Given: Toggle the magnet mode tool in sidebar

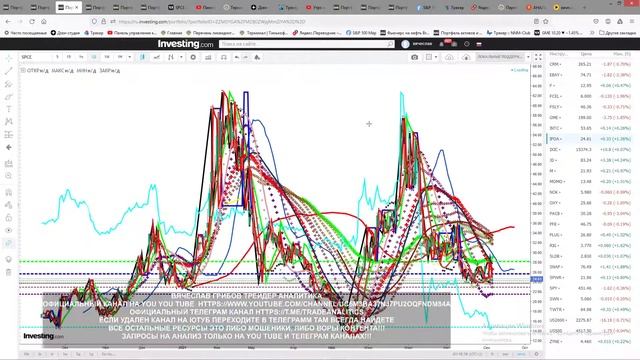Looking at the screenshot, I should point(9,192).
